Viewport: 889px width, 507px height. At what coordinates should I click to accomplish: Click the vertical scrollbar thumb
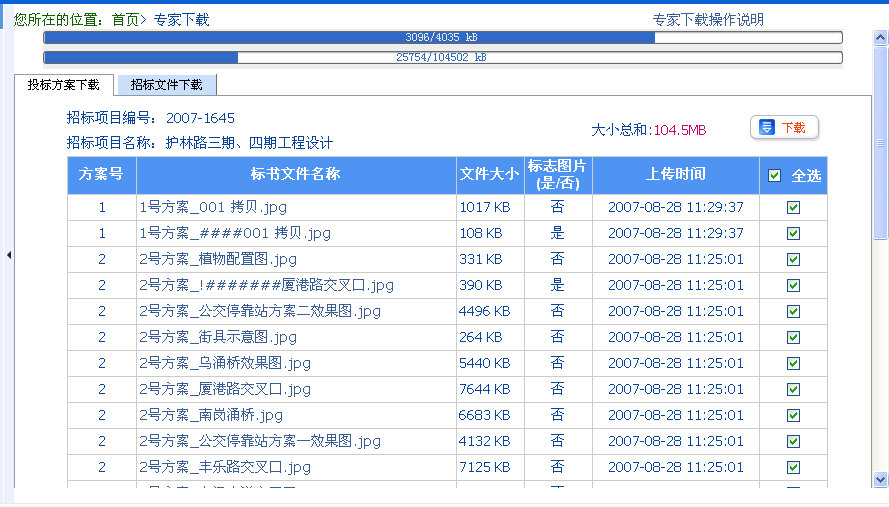tap(880, 143)
